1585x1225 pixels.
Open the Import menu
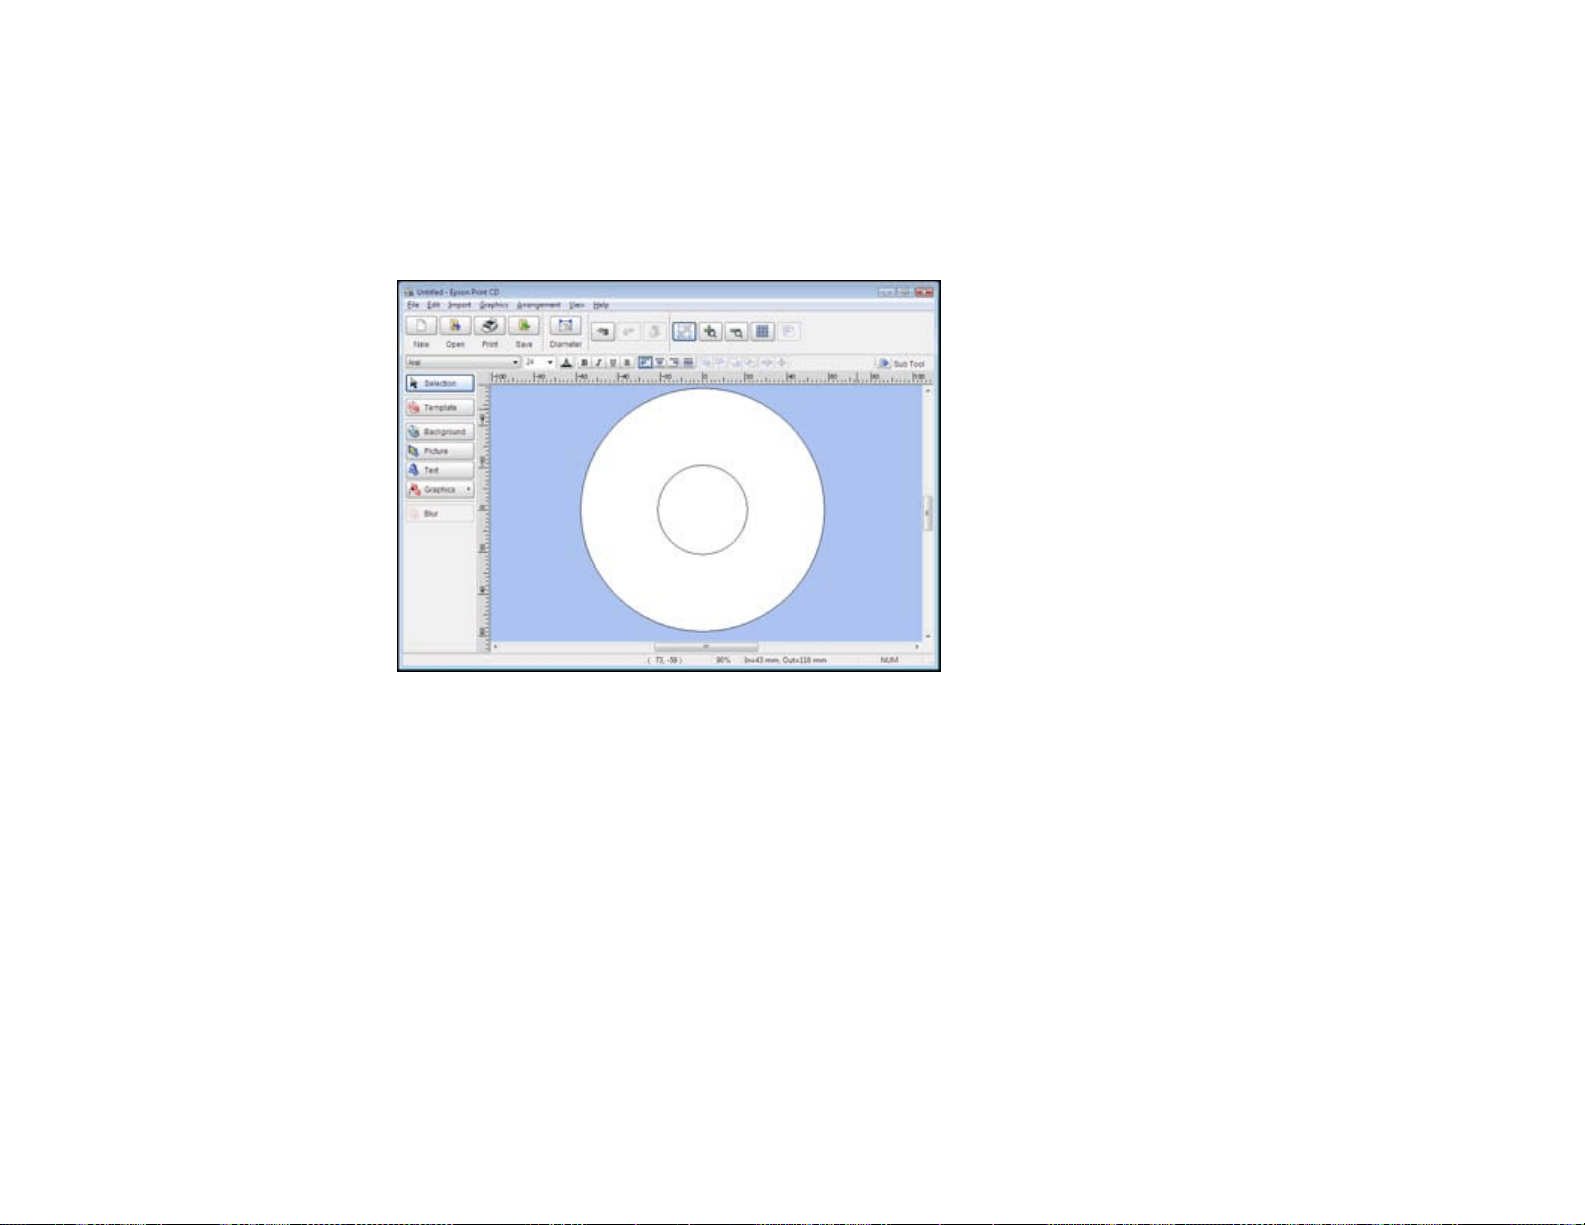459,304
